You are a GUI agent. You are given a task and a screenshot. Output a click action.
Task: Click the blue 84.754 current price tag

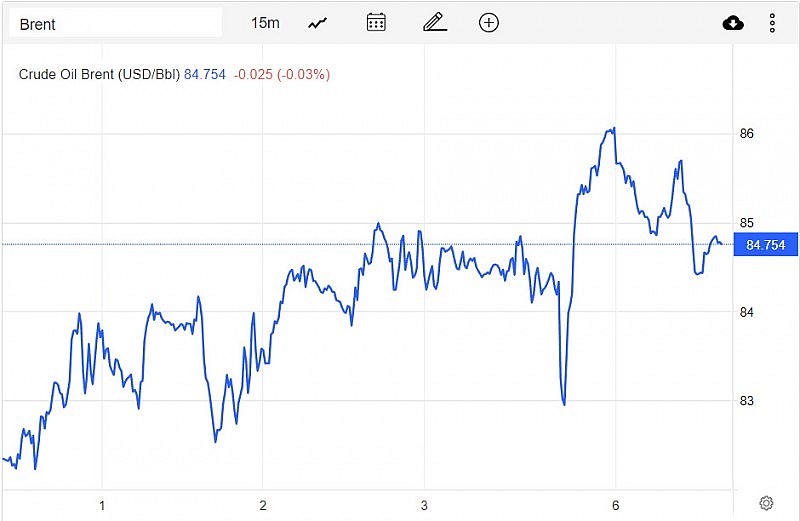[765, 245]
